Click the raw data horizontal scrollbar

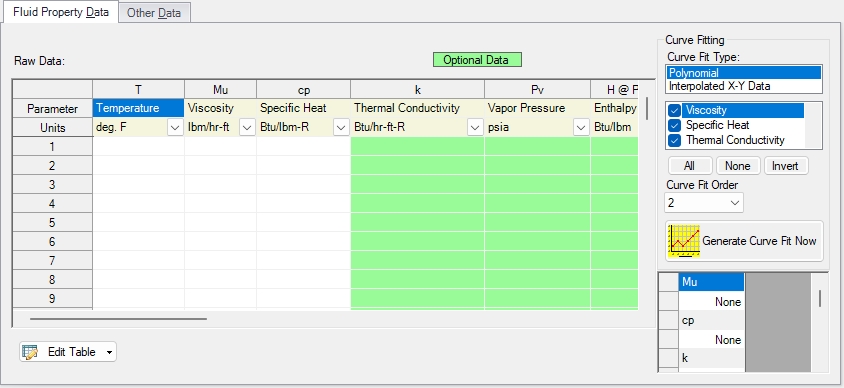click(x=118, y=319)
